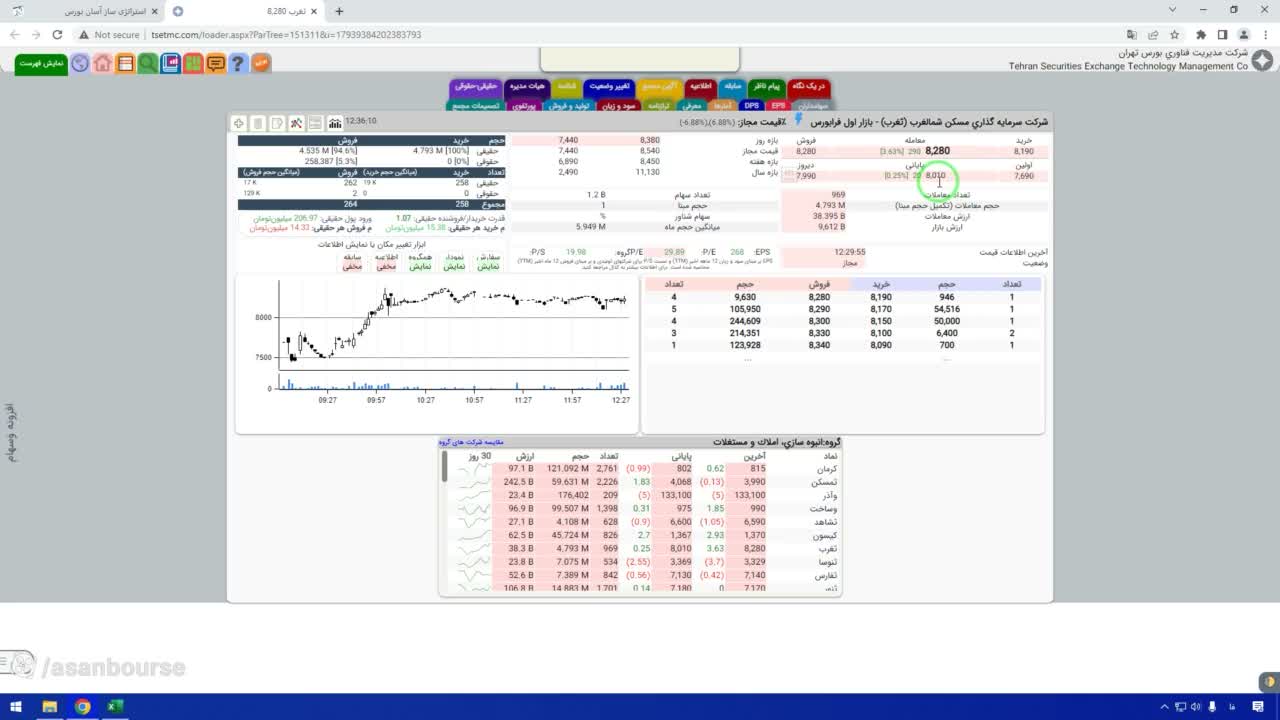Open the مقایسه شرکت های گروه link
The image size is (1280, 720).
pos(471,442)
